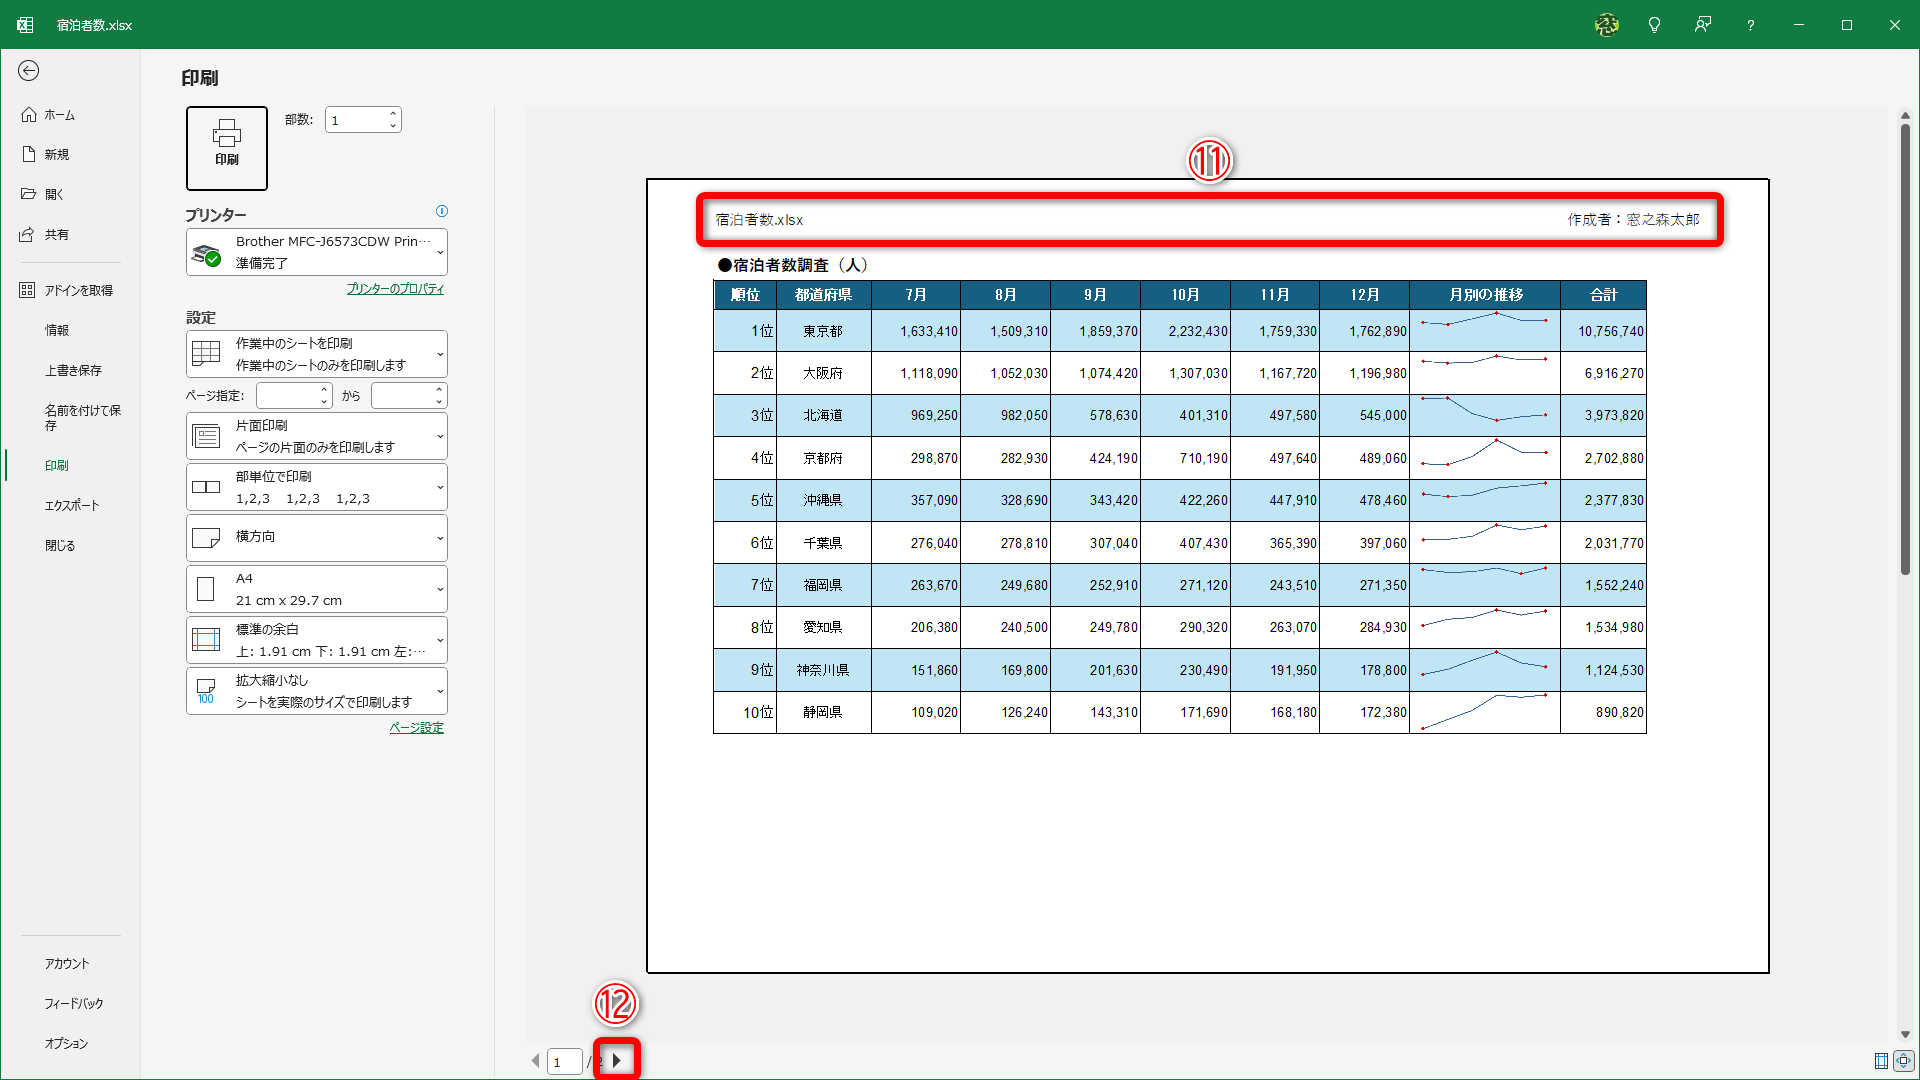The width and height of the screenshot is (1920, 1080).
Task: Click the back arrow icon
Action: (29, 70)
